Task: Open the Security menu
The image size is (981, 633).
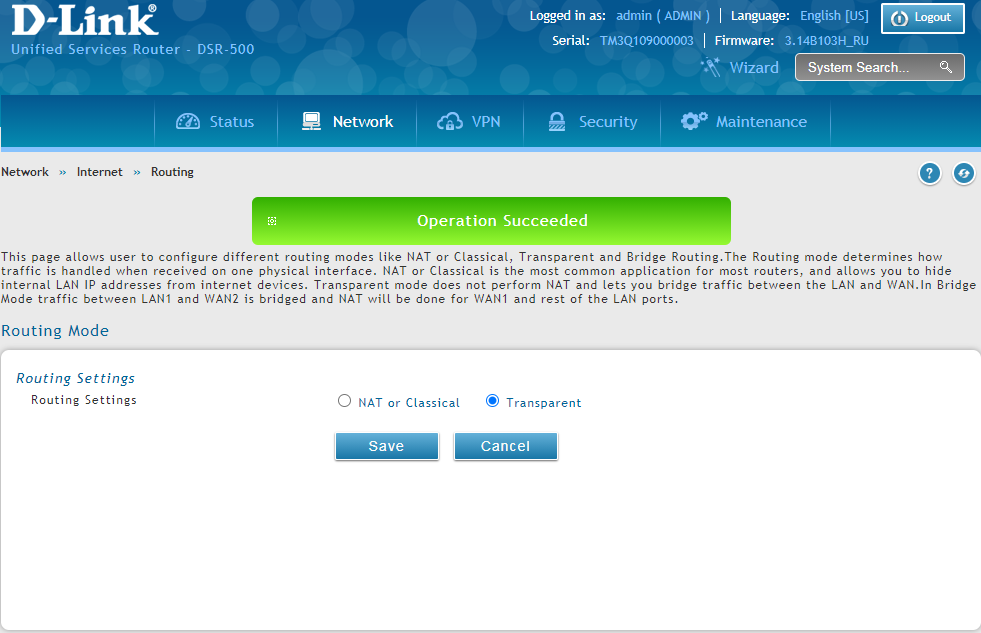Action: (x=592, y=121)
